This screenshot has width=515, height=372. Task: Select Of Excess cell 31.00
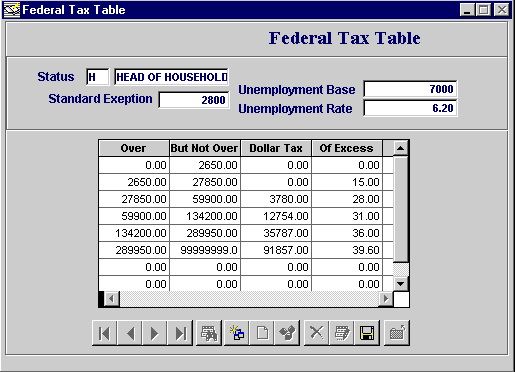coord(347,216)
